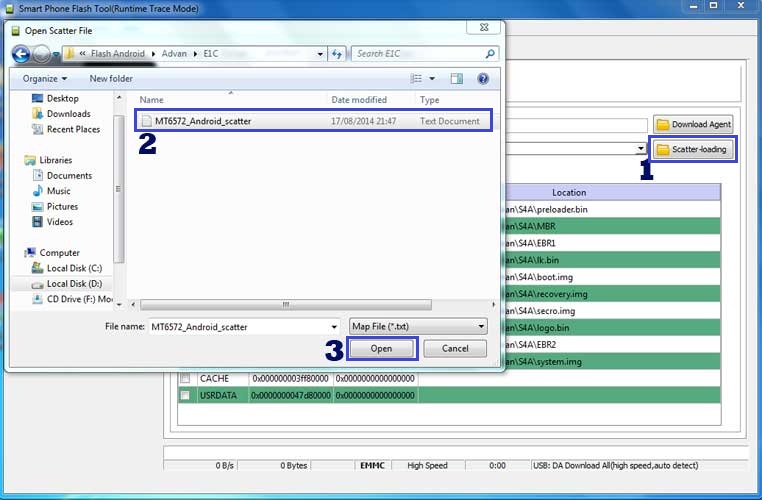Toggle the CACHE partition checkbox

pos(185,379)
